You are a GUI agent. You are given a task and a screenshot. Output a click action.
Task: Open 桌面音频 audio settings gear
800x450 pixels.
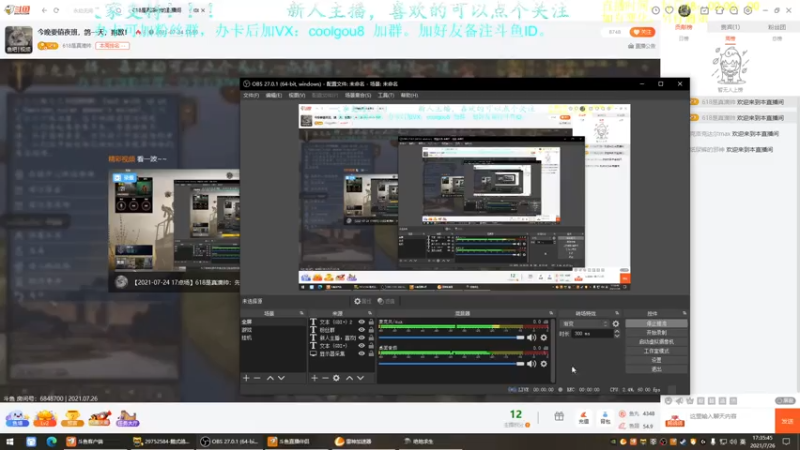click(x=544, y=364)
